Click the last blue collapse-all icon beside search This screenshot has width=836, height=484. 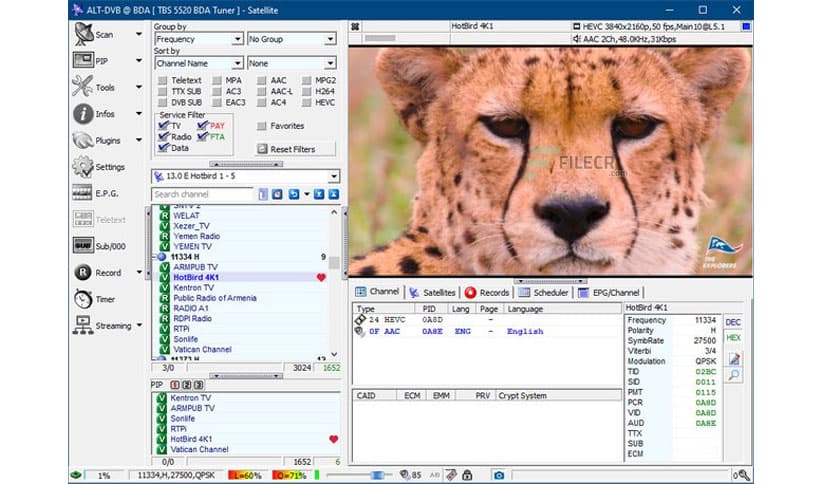click(333, 194)
